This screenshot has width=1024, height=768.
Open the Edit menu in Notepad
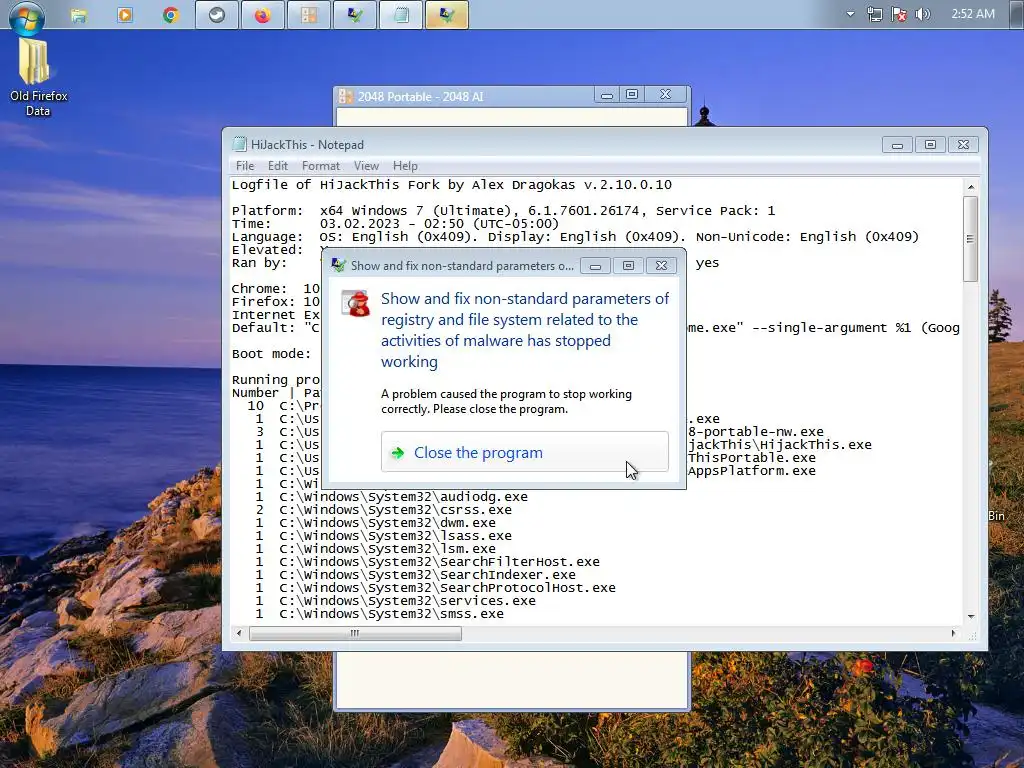278,166
